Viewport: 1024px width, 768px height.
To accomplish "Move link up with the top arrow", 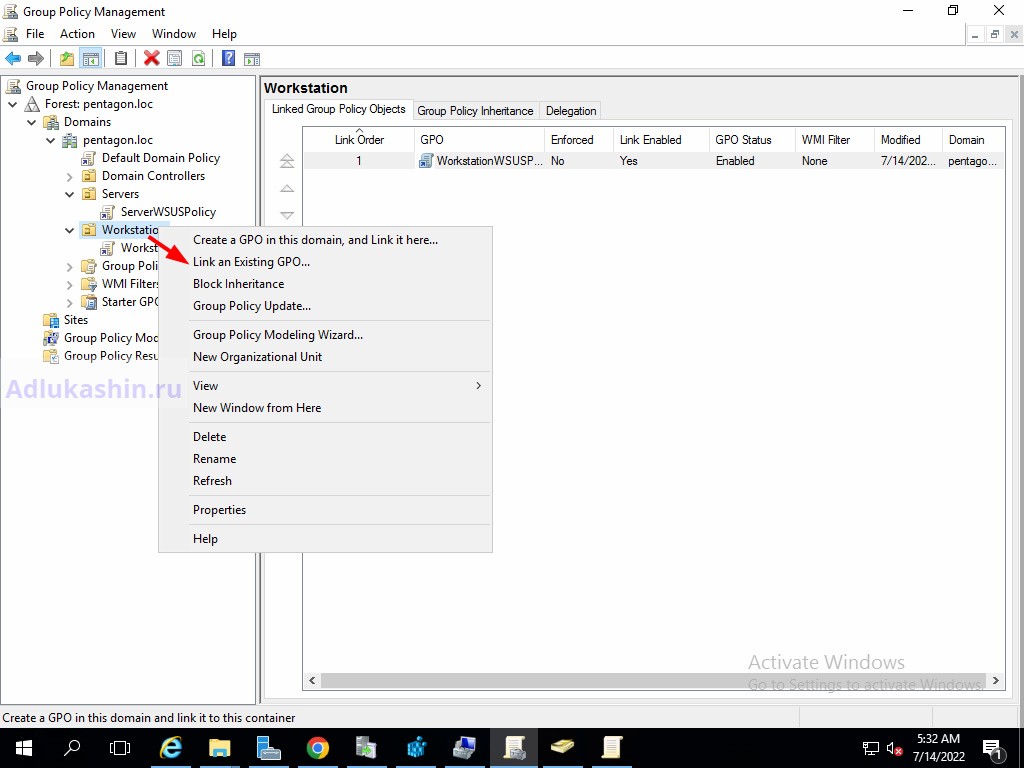I will click(x=287, y=161).
